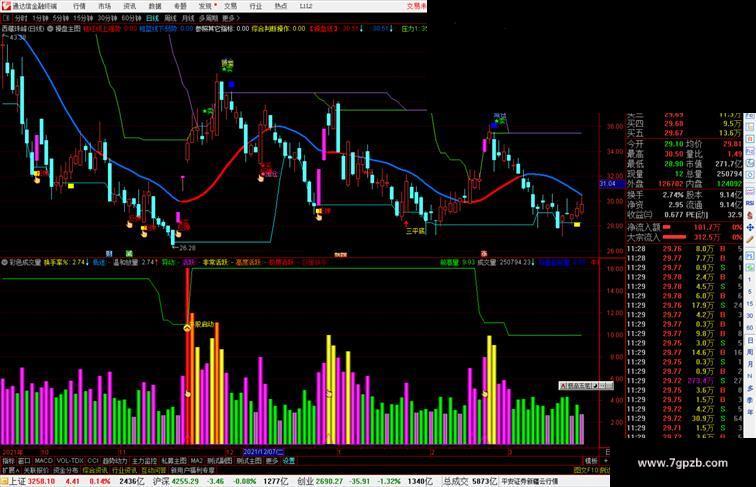This screenshot has height=487, width=756.
Task: Switch to the 15分钟 period tab
Action: point(83,18)
